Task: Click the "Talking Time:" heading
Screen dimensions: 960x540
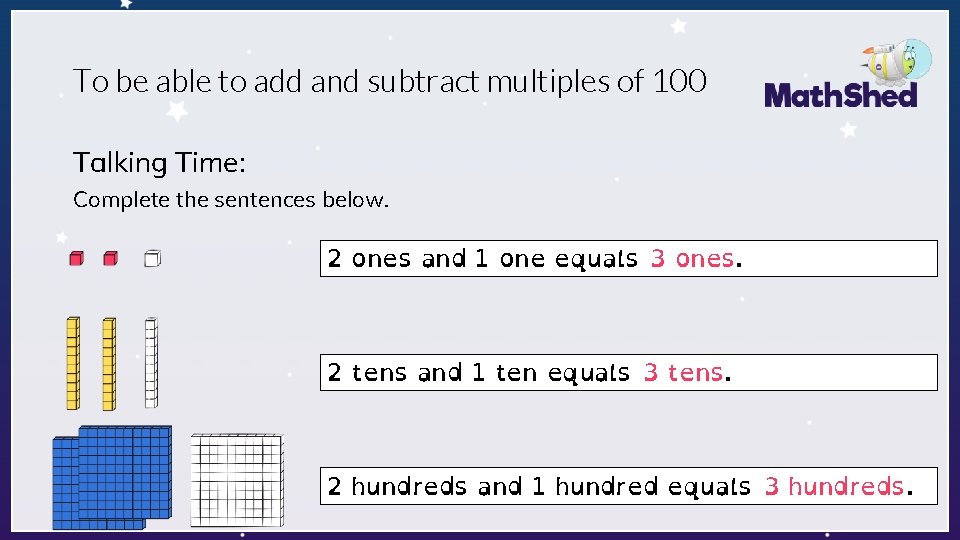Action: tap(159, 162)
